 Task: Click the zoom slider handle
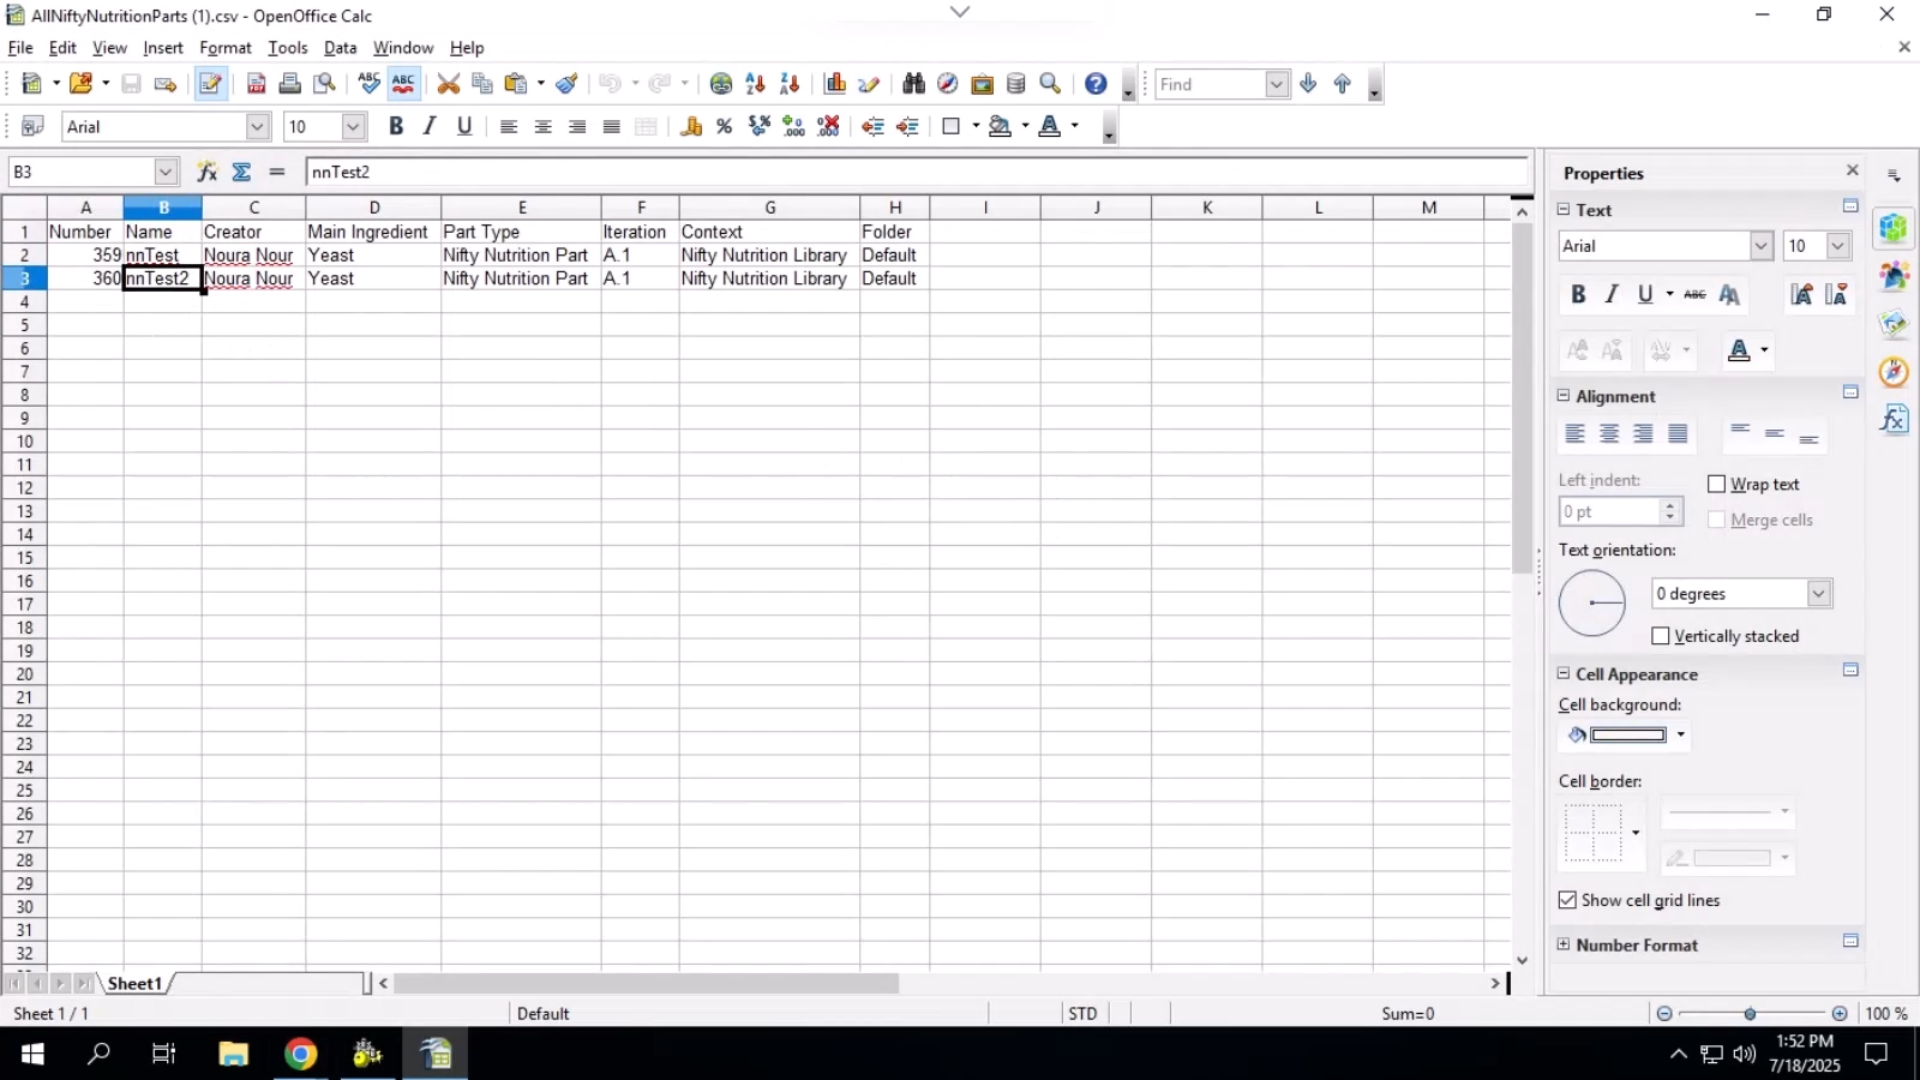(x=1750, y=1013)
